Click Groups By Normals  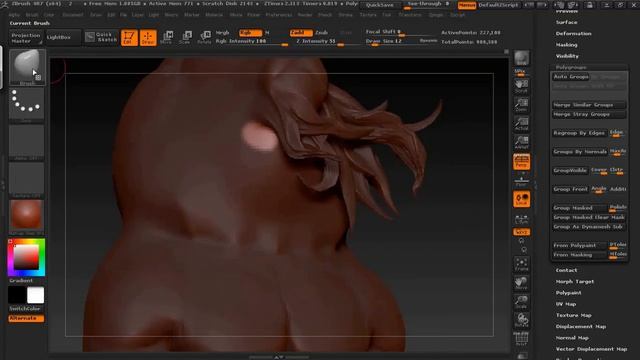(580, 152)
